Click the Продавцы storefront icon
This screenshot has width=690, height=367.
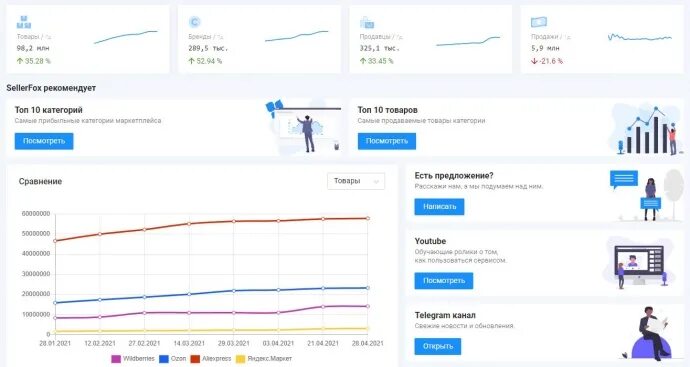pos(367,22)
